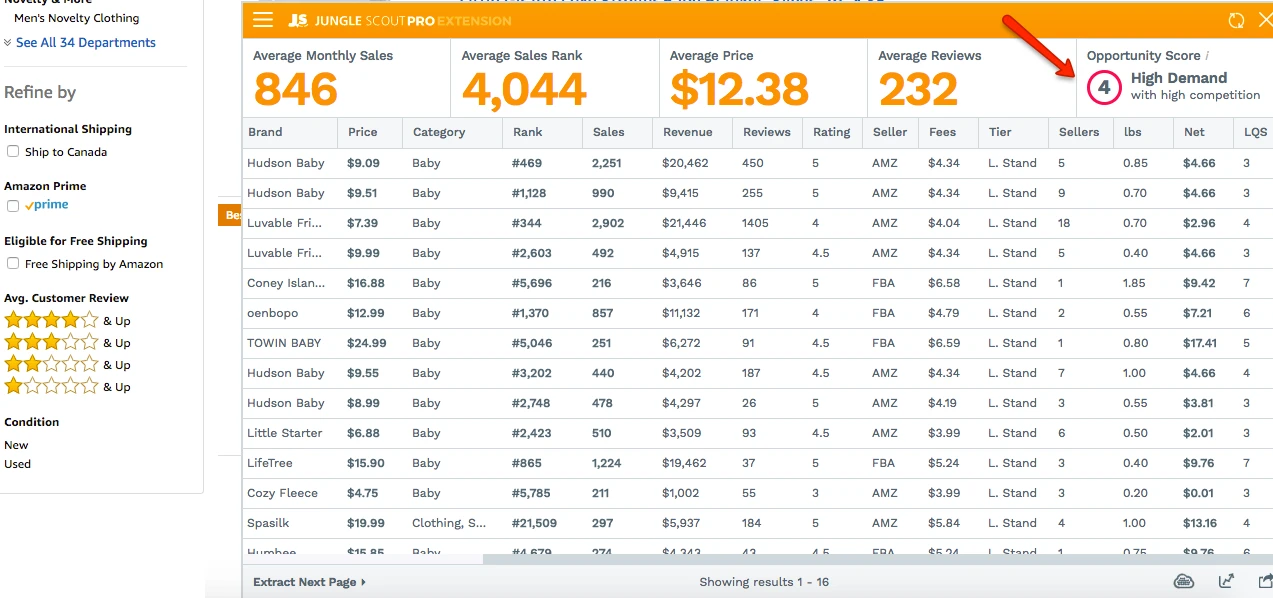Viewport: 1273px width, 598px height.
Task: Select the LifeTree brand row
Action: pos(759,463)
